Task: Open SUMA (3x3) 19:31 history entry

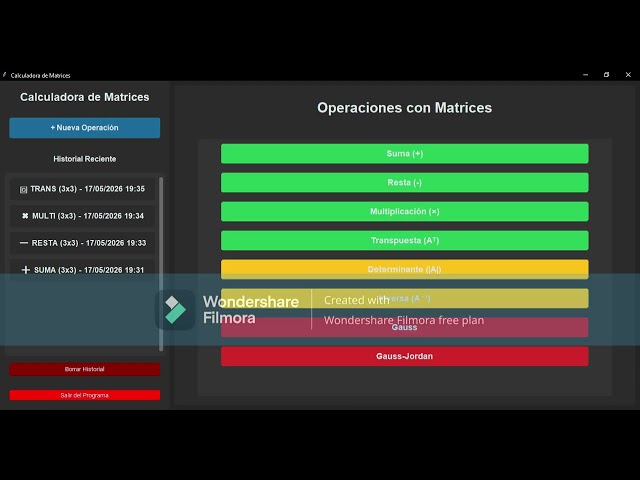Action: click(82, 270)
